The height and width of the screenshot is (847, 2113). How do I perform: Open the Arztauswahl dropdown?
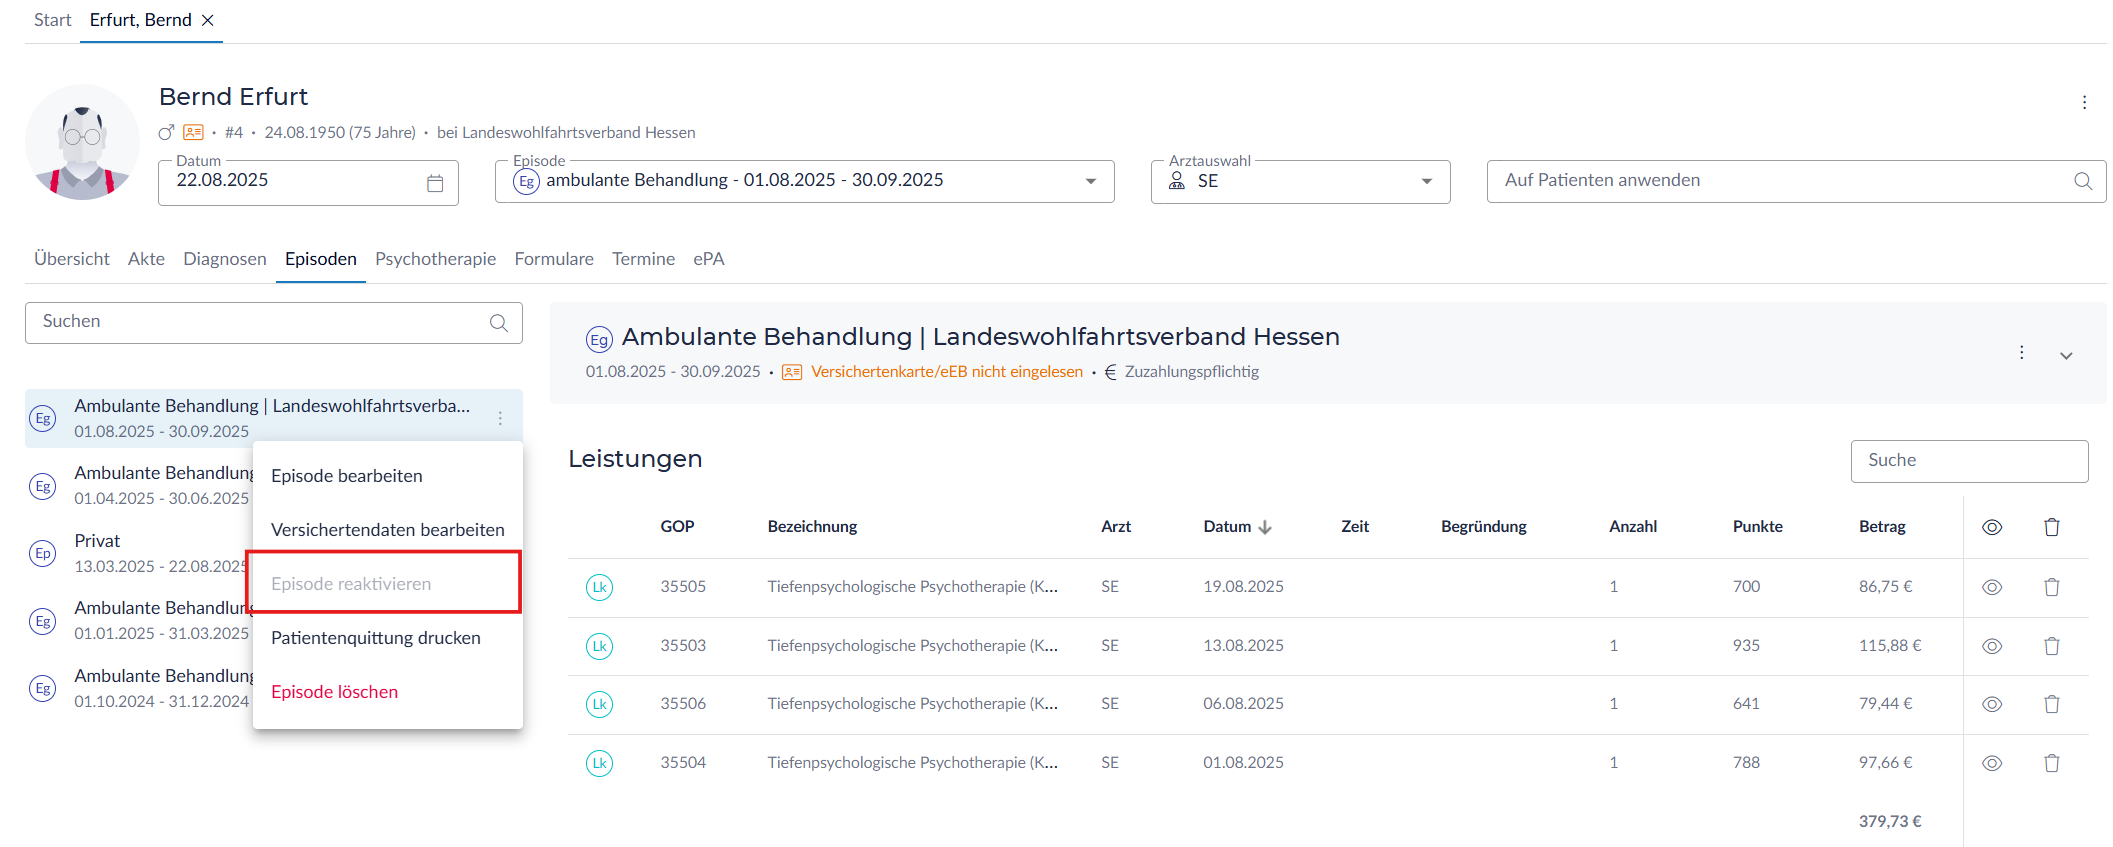pos(1426,181)
